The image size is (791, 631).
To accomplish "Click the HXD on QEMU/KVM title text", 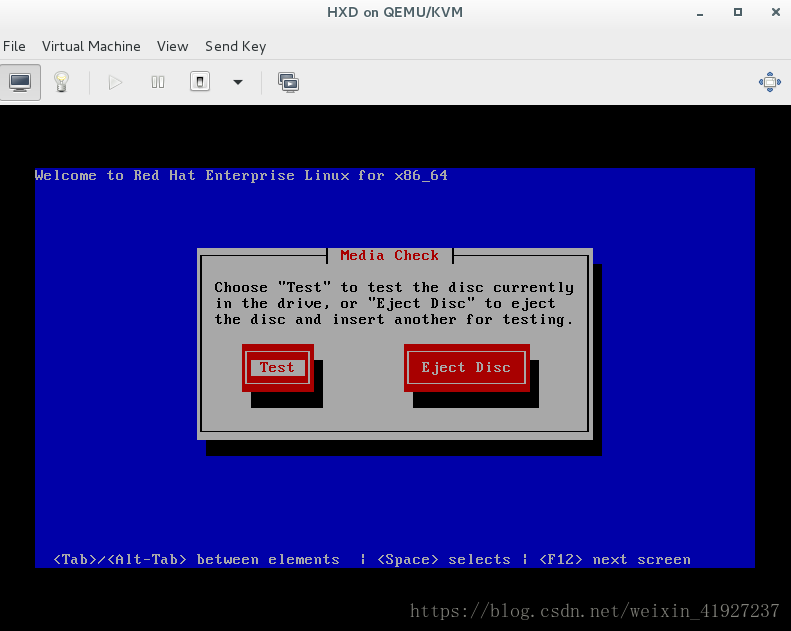I will [x=395, y=12].
